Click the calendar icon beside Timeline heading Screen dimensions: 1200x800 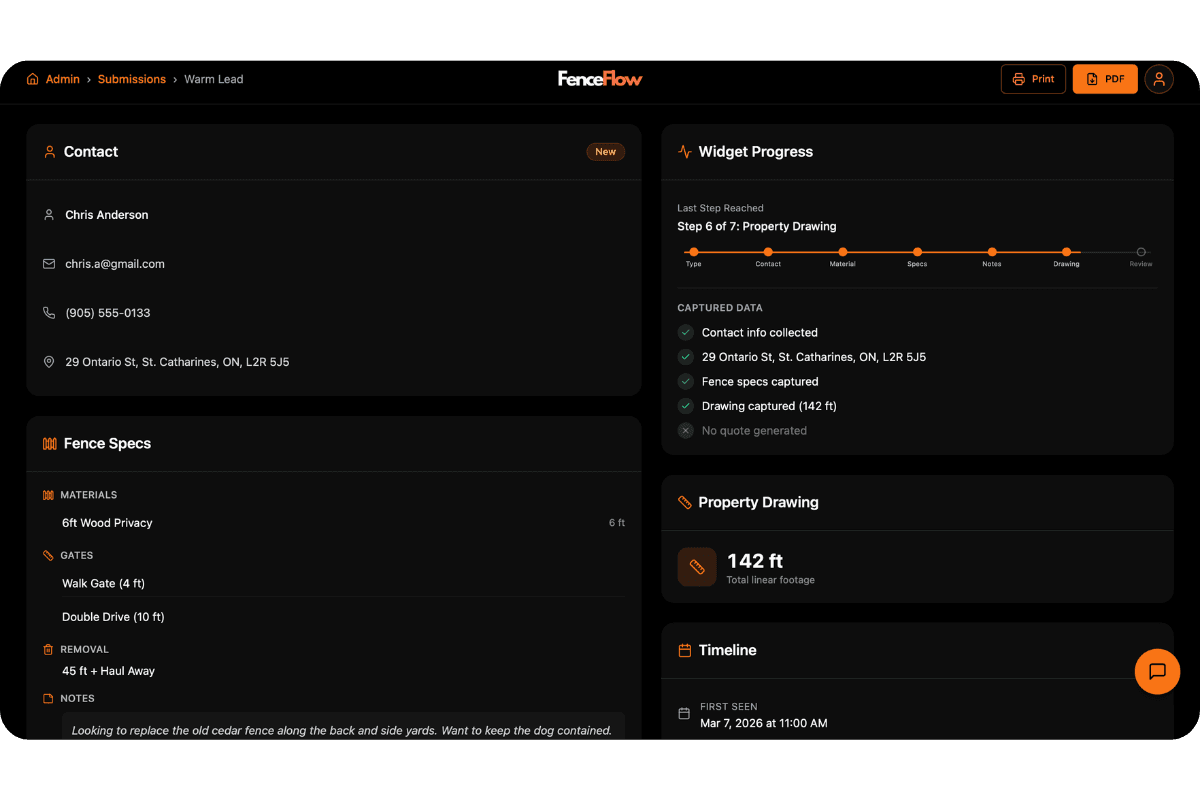[685, 650]
